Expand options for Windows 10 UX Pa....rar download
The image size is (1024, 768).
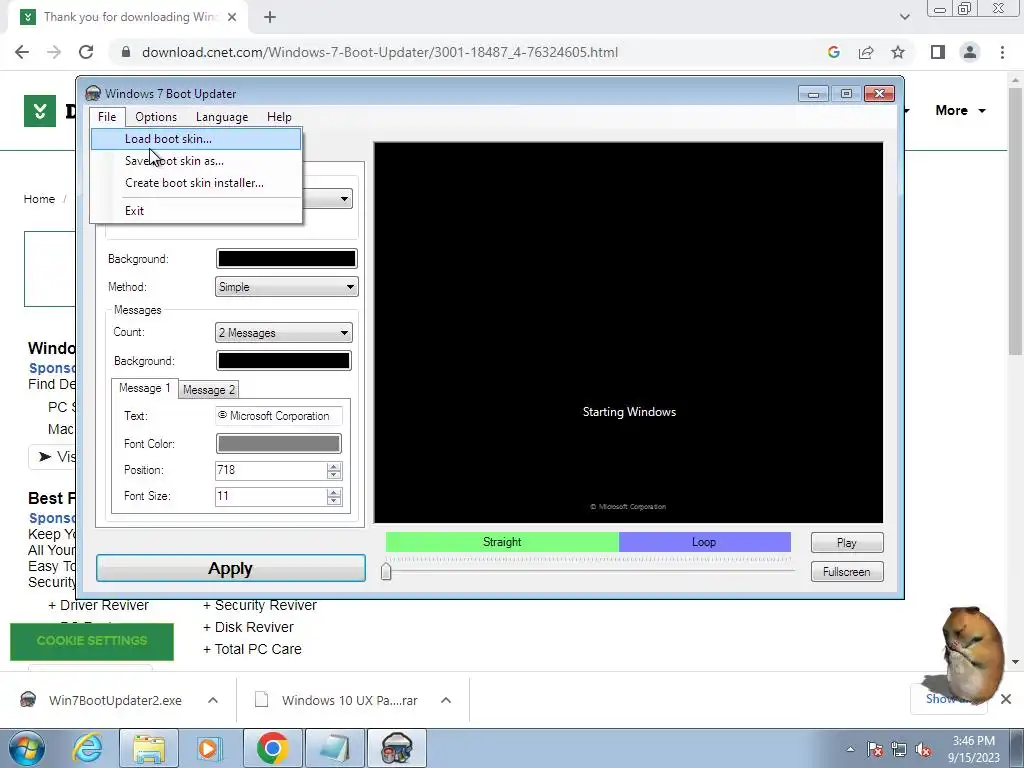446,700
